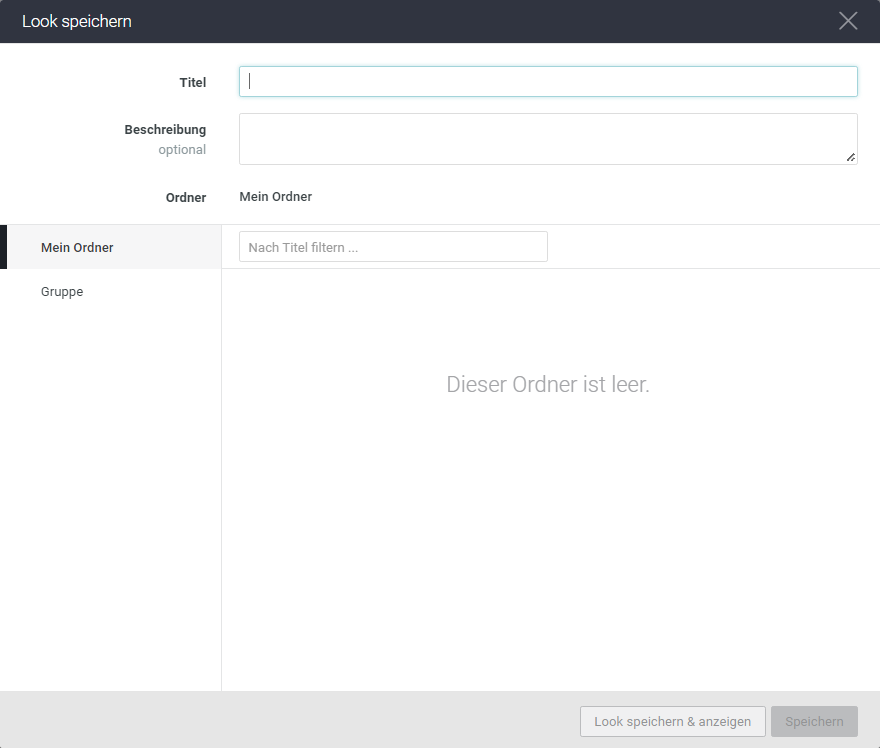Viewport: 880px width, 748px height.
Task: Click the Beschreibung textarea resize handle
Action: click(851, 158)
